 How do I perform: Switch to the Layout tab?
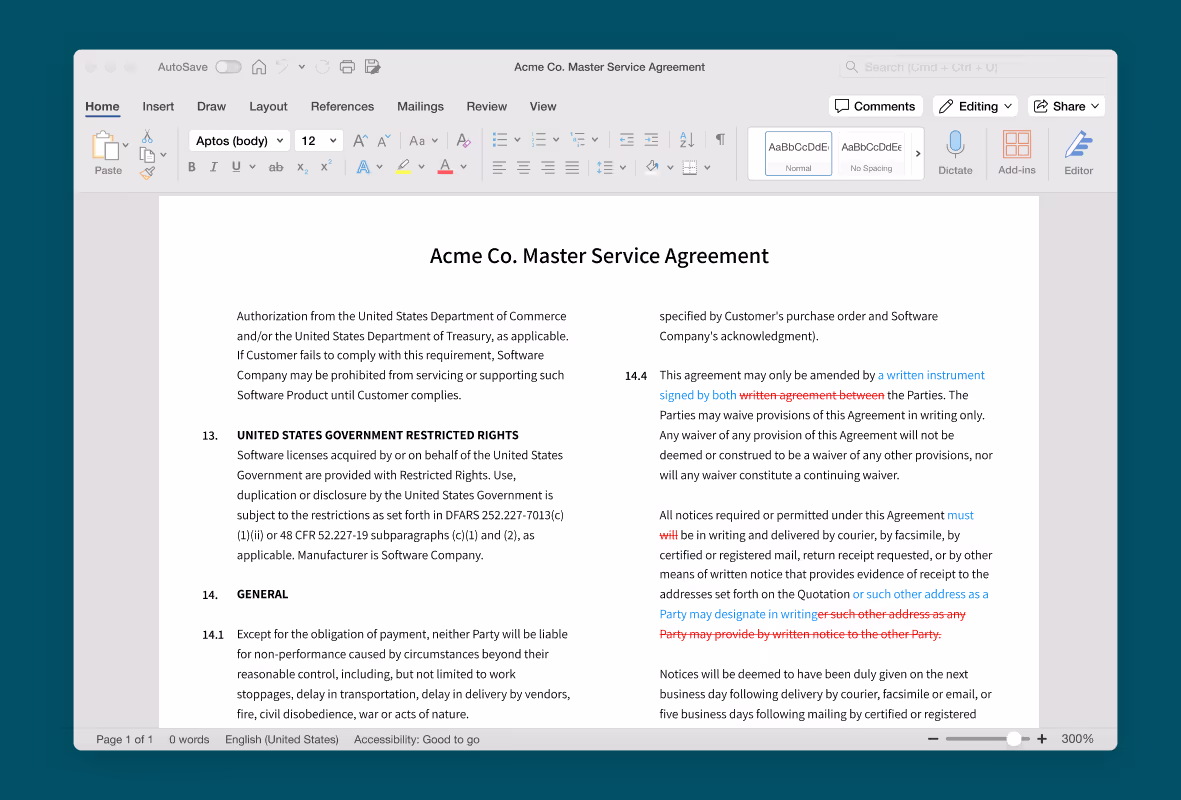(268, 107)
